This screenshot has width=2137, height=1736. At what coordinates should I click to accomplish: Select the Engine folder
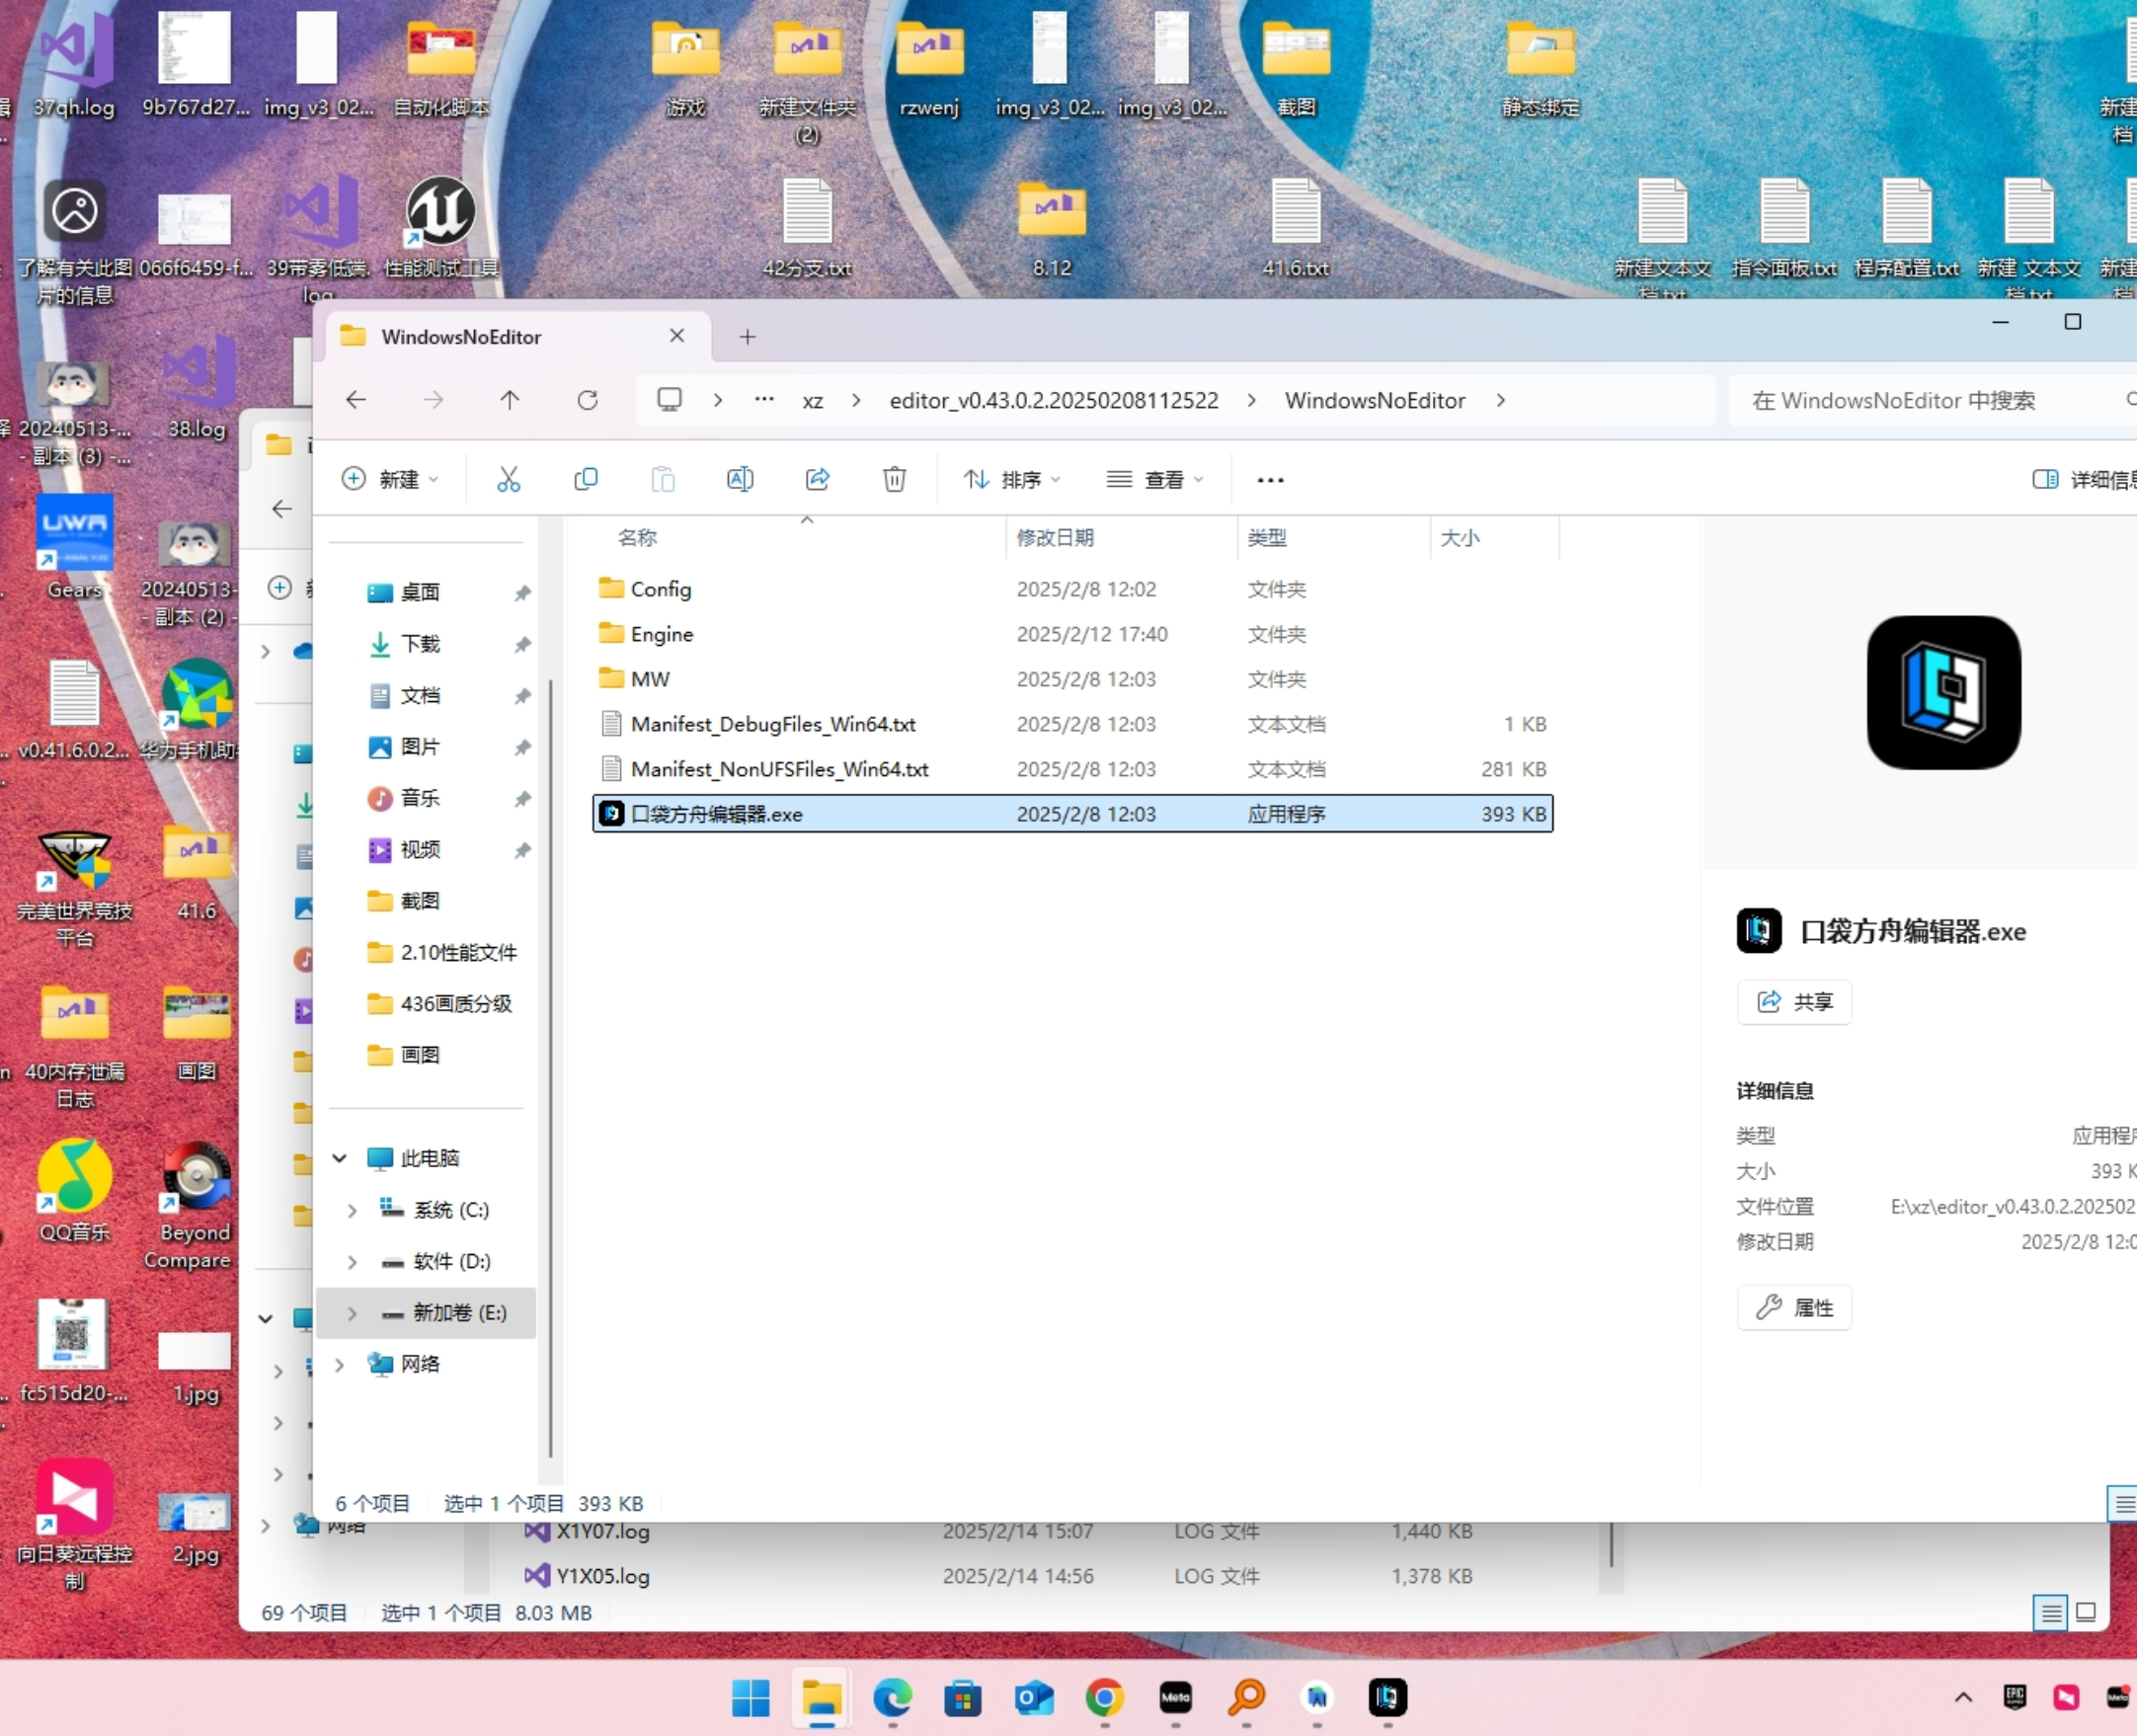[661, 634]
